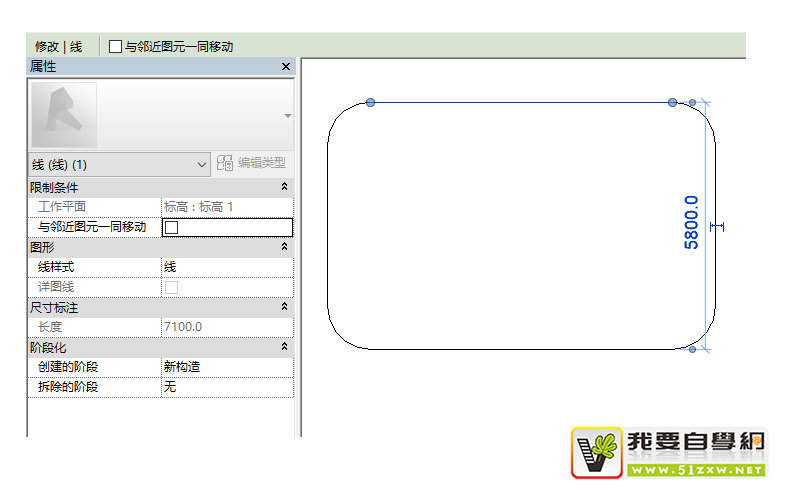Select the line's right endpoint grip
The height and width of the screenshot is (500, 800).
pyautogui.click(x=673, y=102)
